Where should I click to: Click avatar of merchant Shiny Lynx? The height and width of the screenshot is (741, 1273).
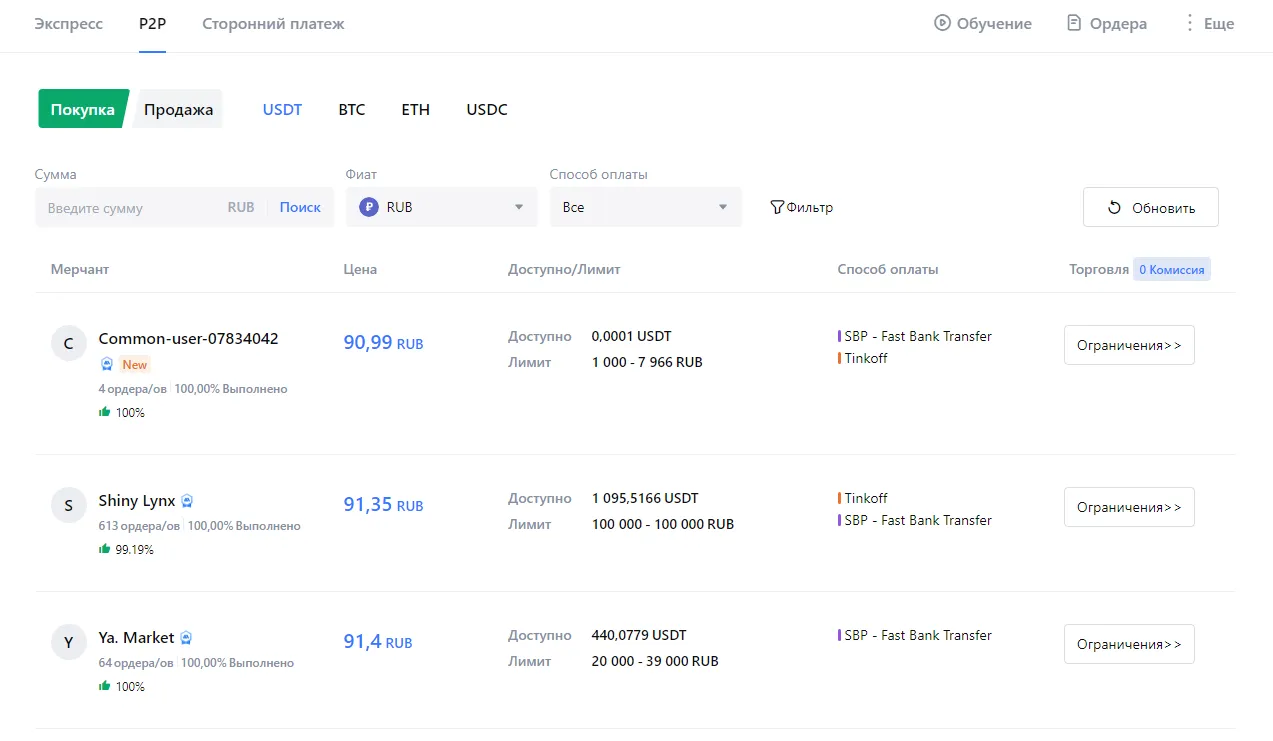click(68, 505)
